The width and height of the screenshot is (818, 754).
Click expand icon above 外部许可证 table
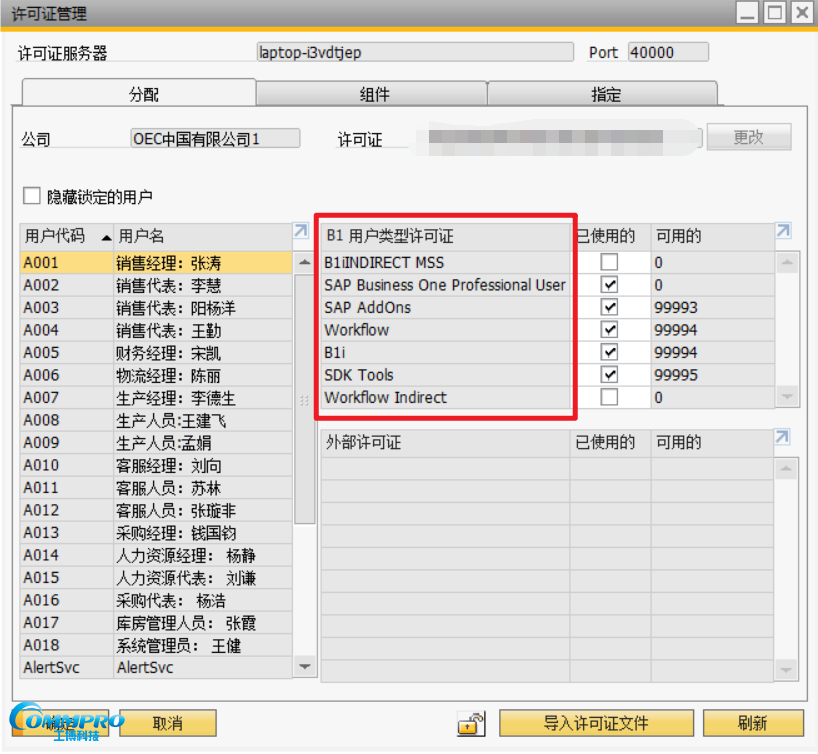(783, 438)
